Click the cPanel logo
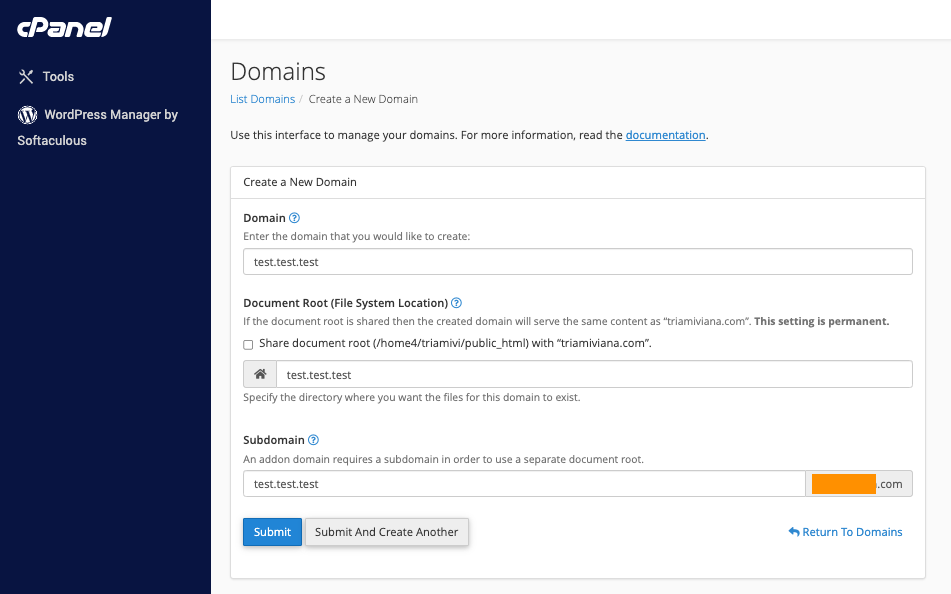The image size is (951, 594). click(x=64, y=27)
